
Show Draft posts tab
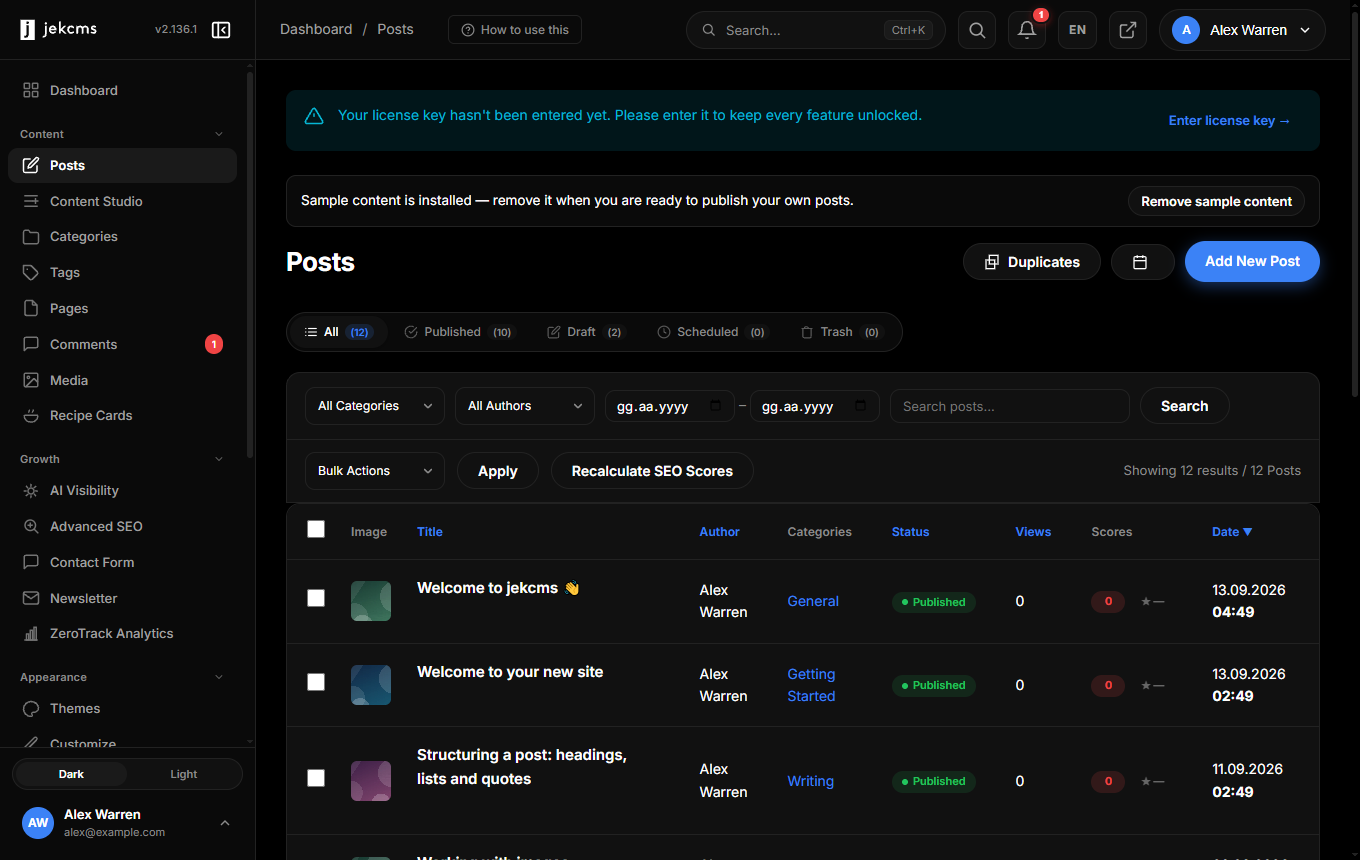[585, 332]
